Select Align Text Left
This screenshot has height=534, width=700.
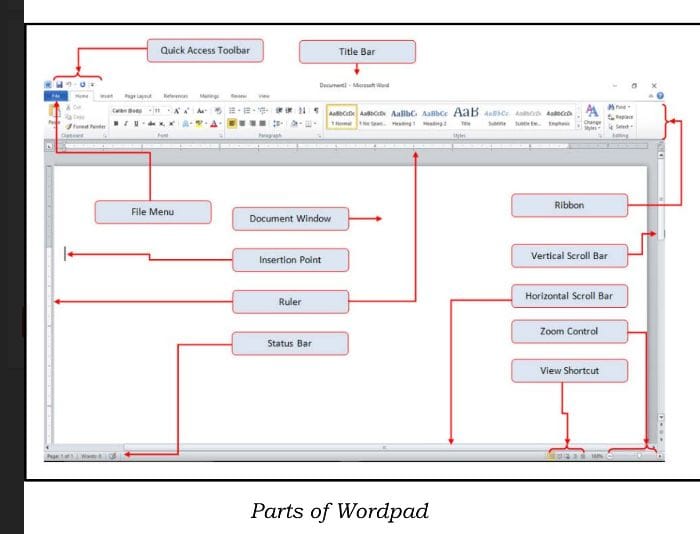232,124
